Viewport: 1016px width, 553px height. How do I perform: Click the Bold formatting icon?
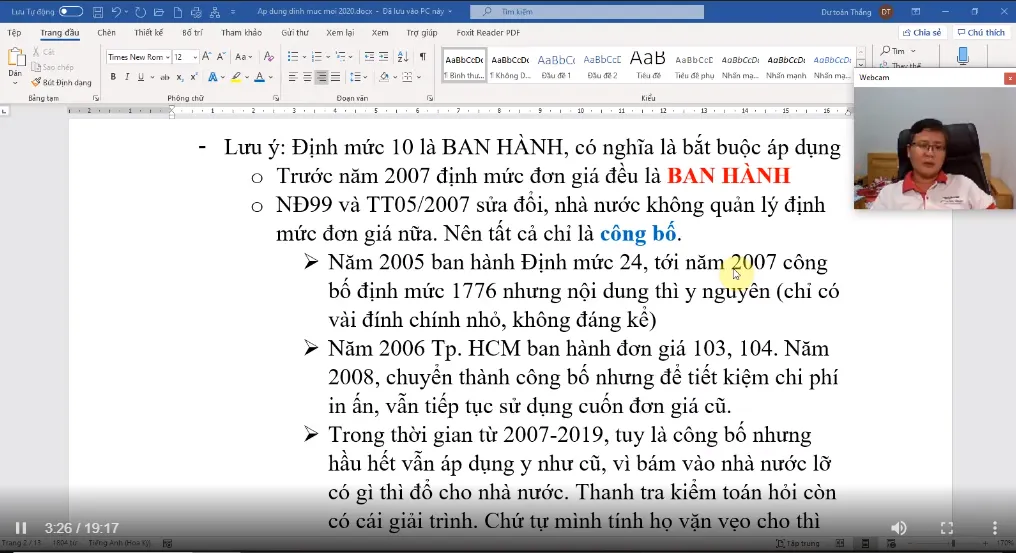(113, 77)
